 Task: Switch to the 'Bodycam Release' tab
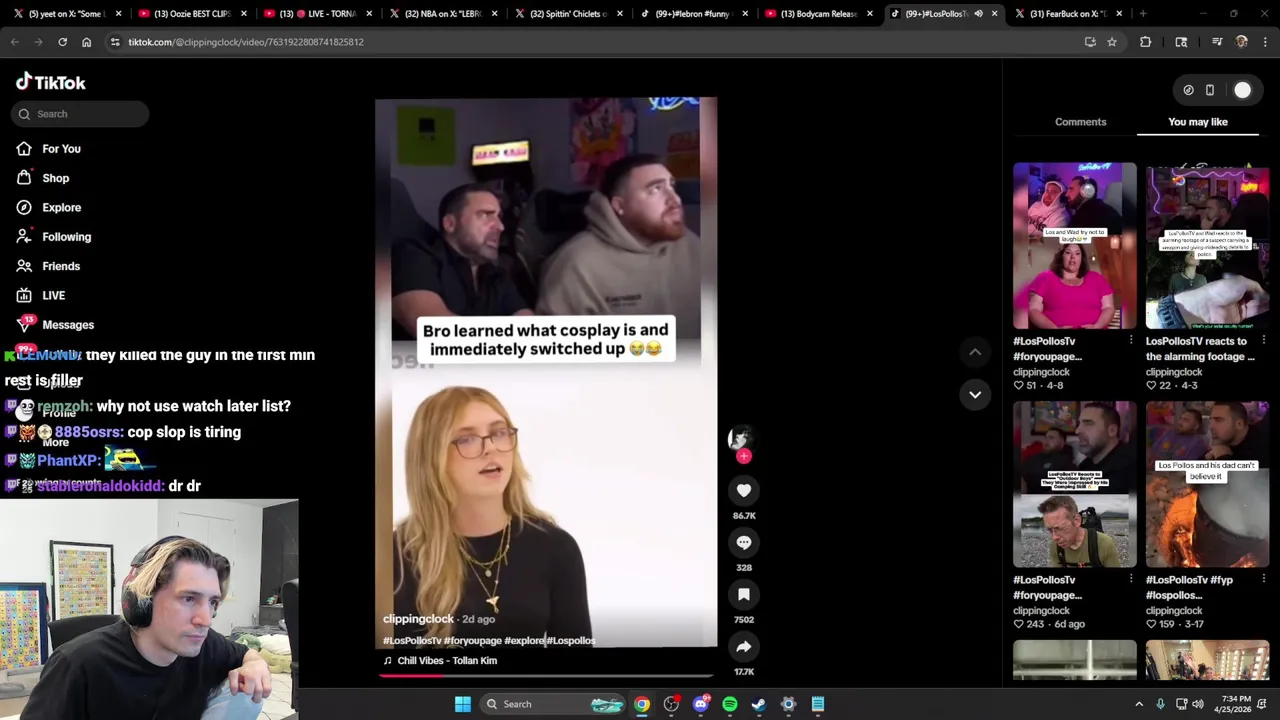coord(818,14)
